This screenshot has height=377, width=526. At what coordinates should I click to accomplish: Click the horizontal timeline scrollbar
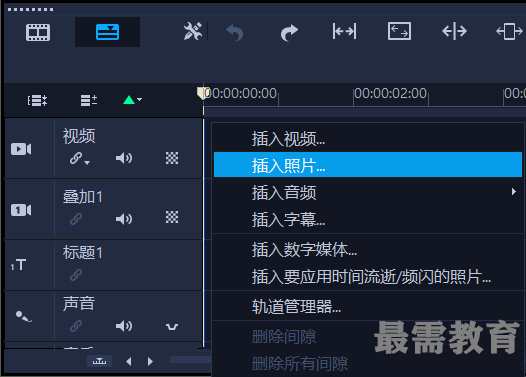(191, 360)
